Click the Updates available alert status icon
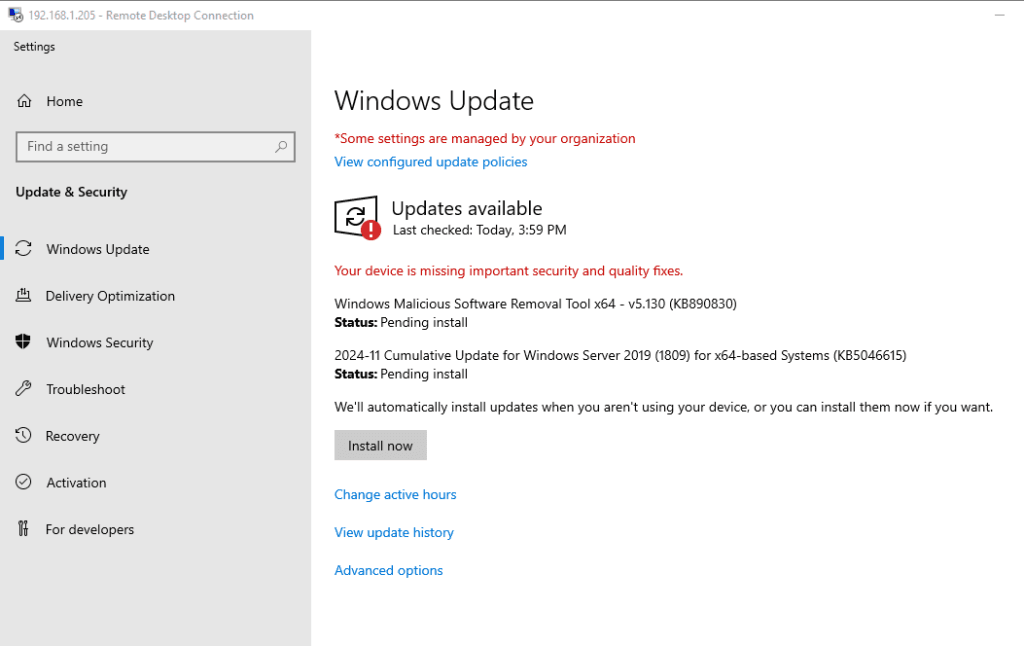This screenshot has height=646, width=1024. (x=357, y=218)
